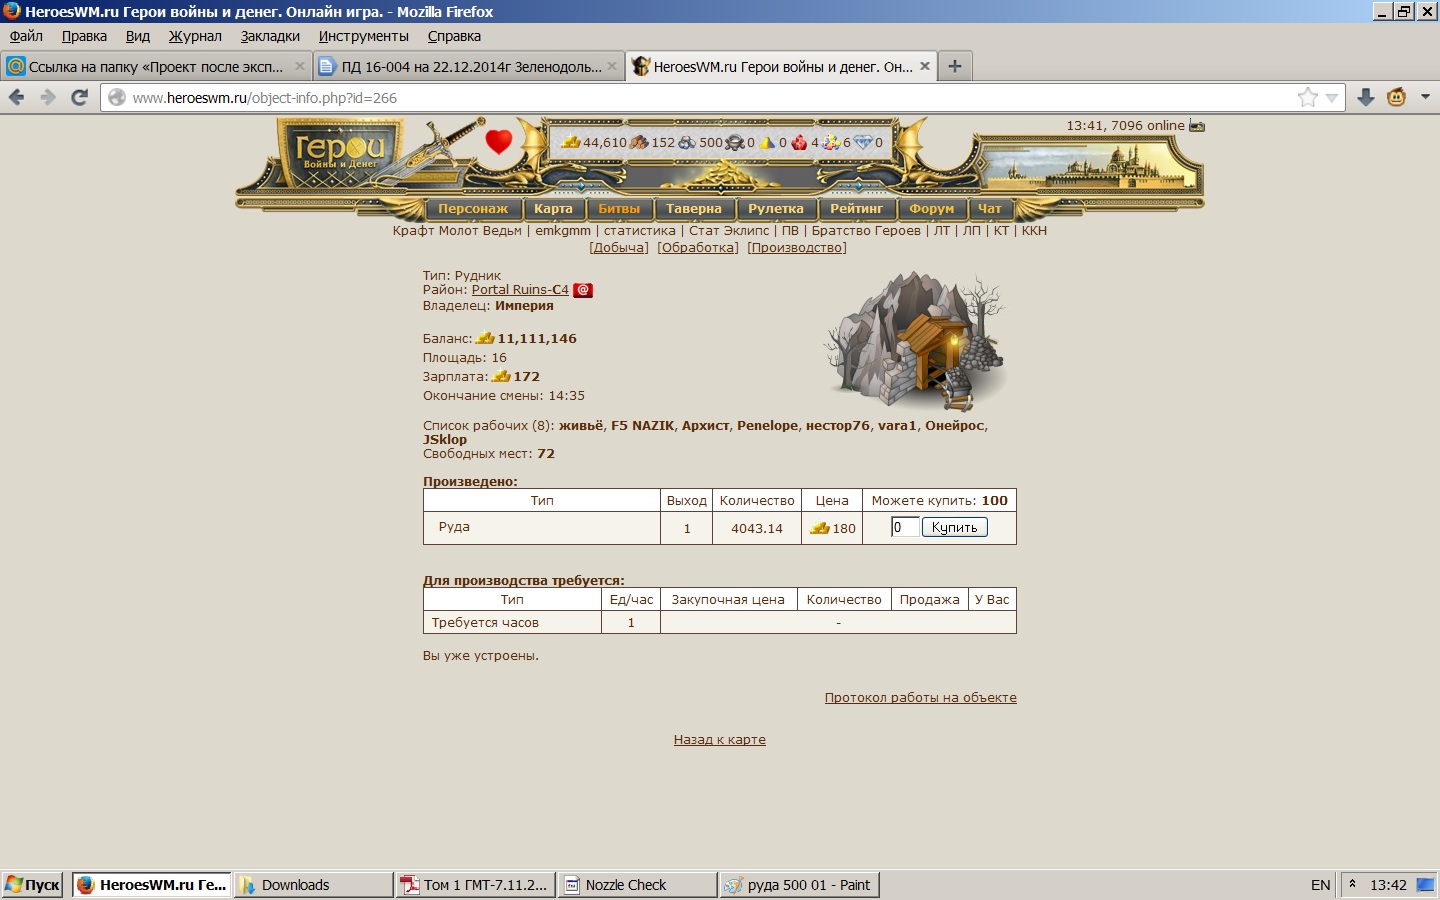Open bookmarks dropdown arrow next to star
The height and width of the screenshot is (900, 1440).
[1332, 97]
